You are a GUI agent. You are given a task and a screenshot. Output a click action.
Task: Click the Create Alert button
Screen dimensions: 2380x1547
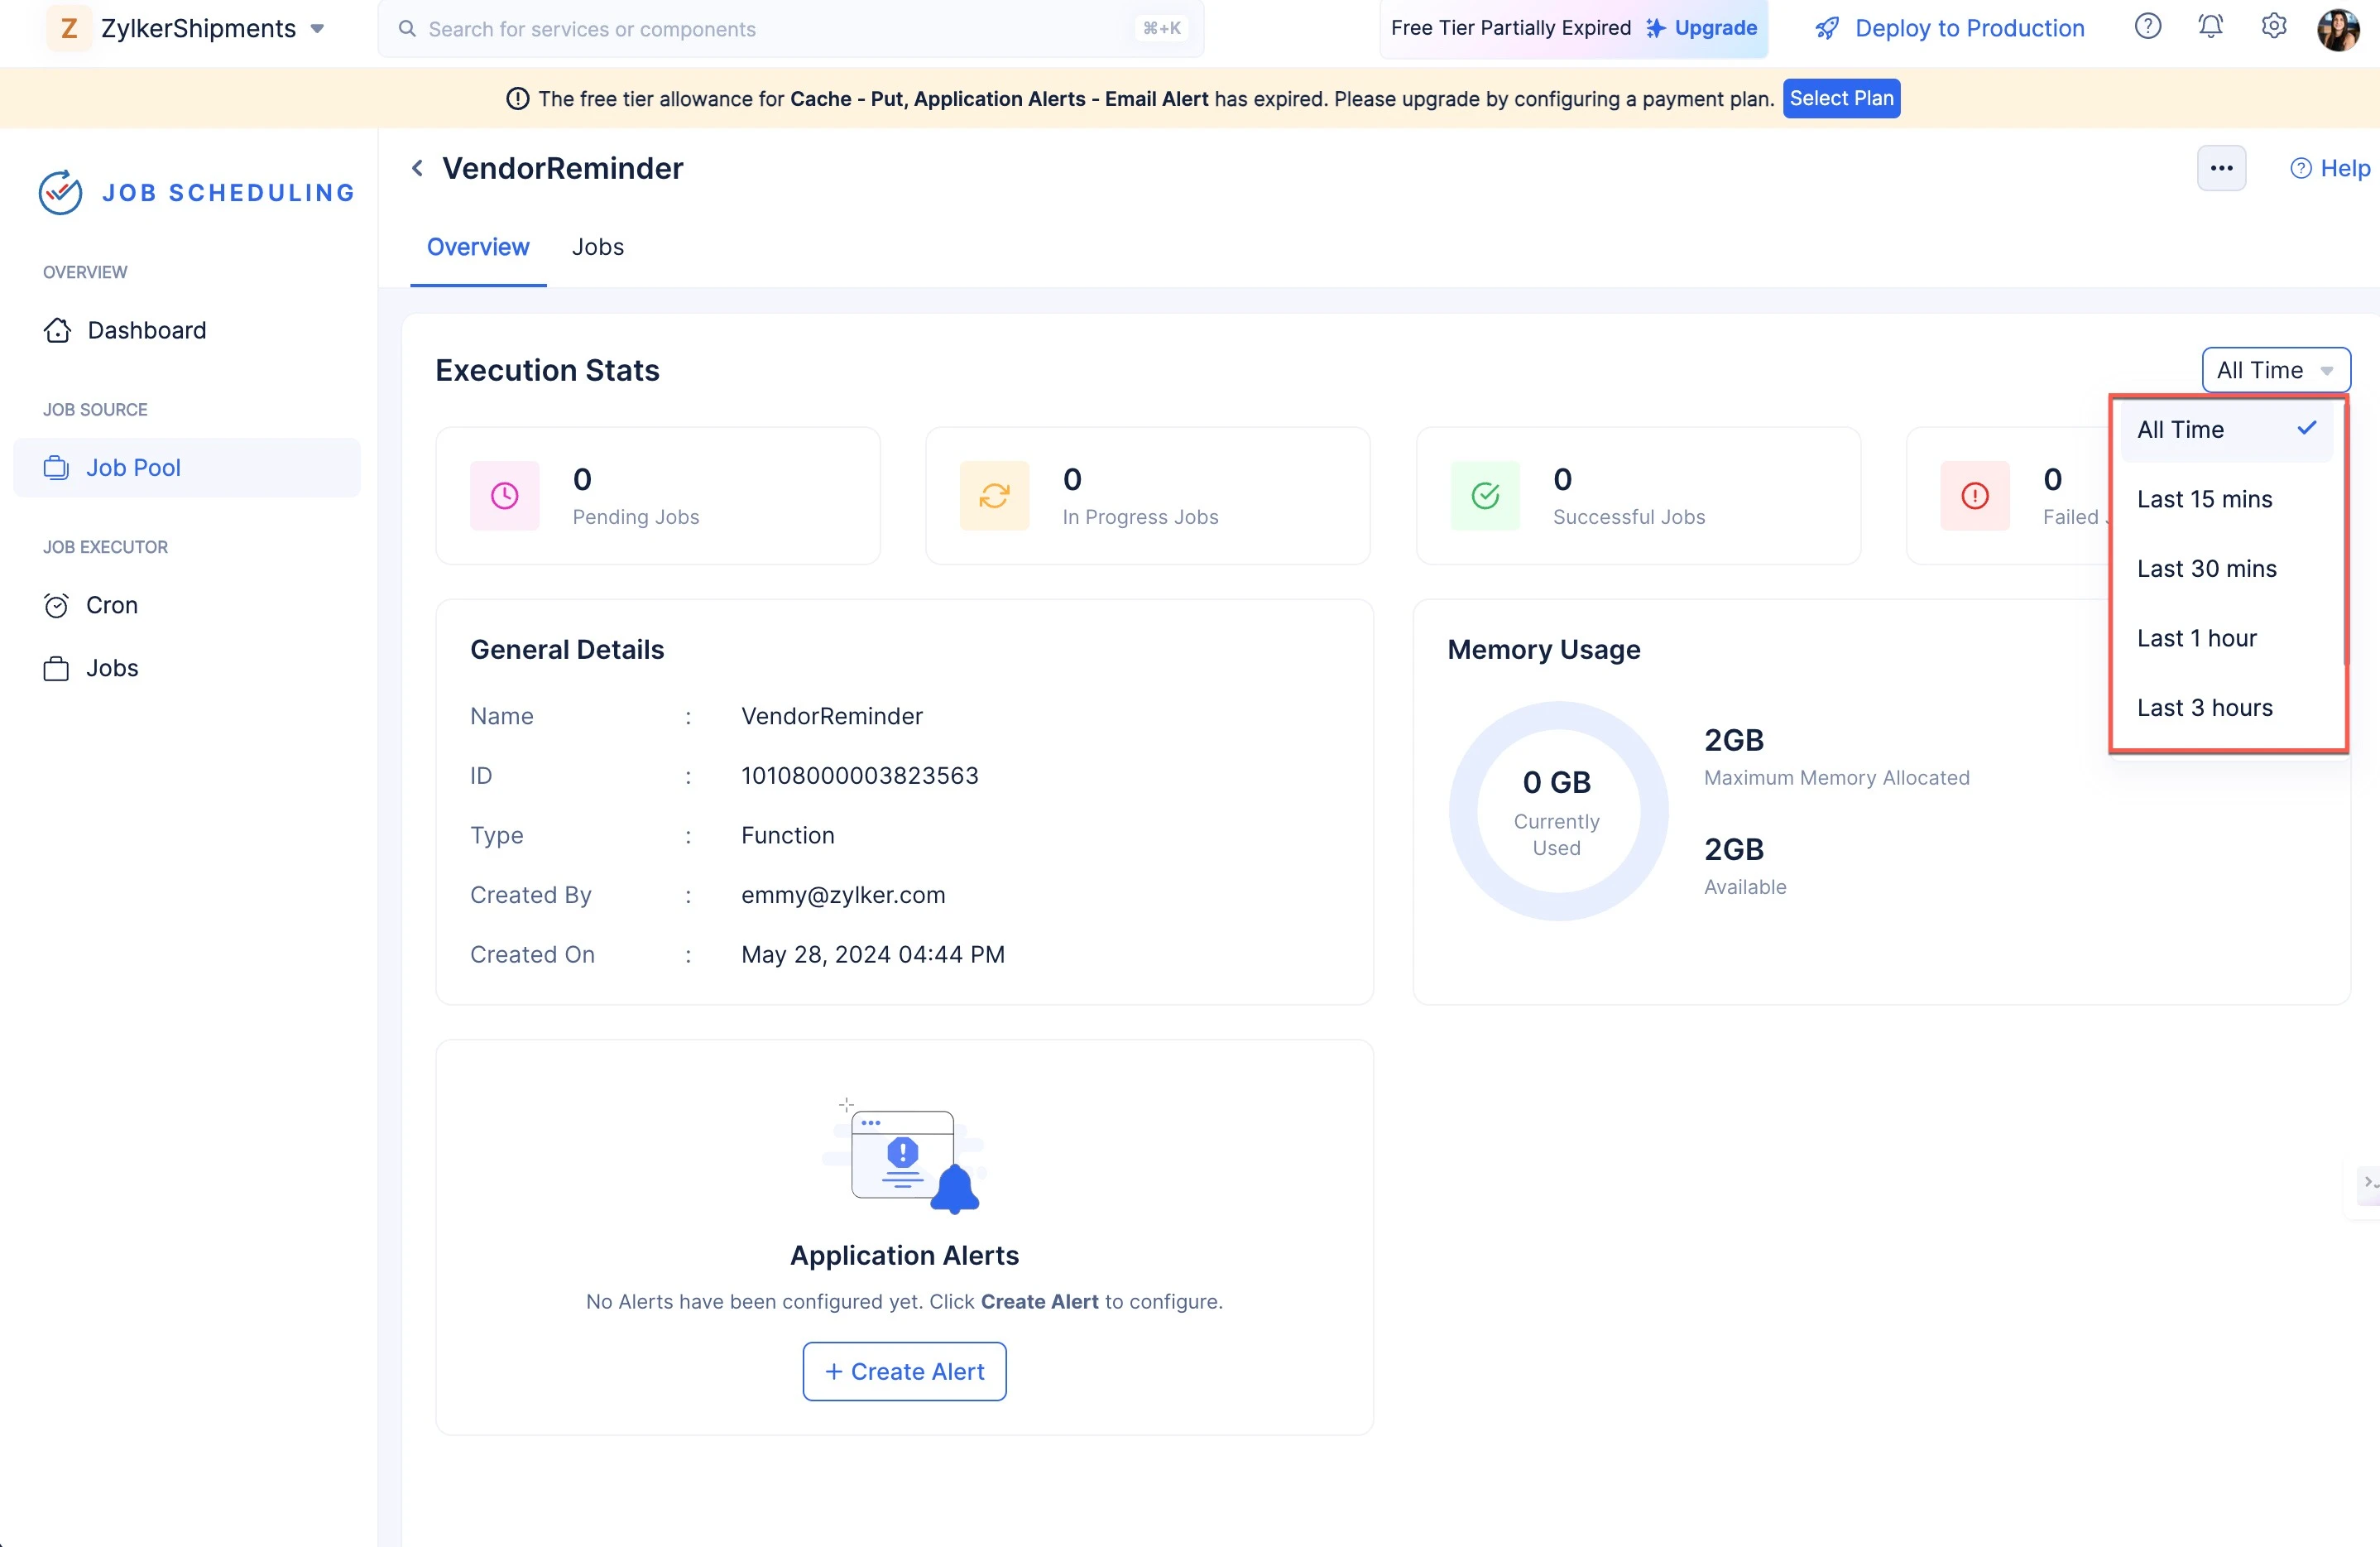[x=904, y=1371]
